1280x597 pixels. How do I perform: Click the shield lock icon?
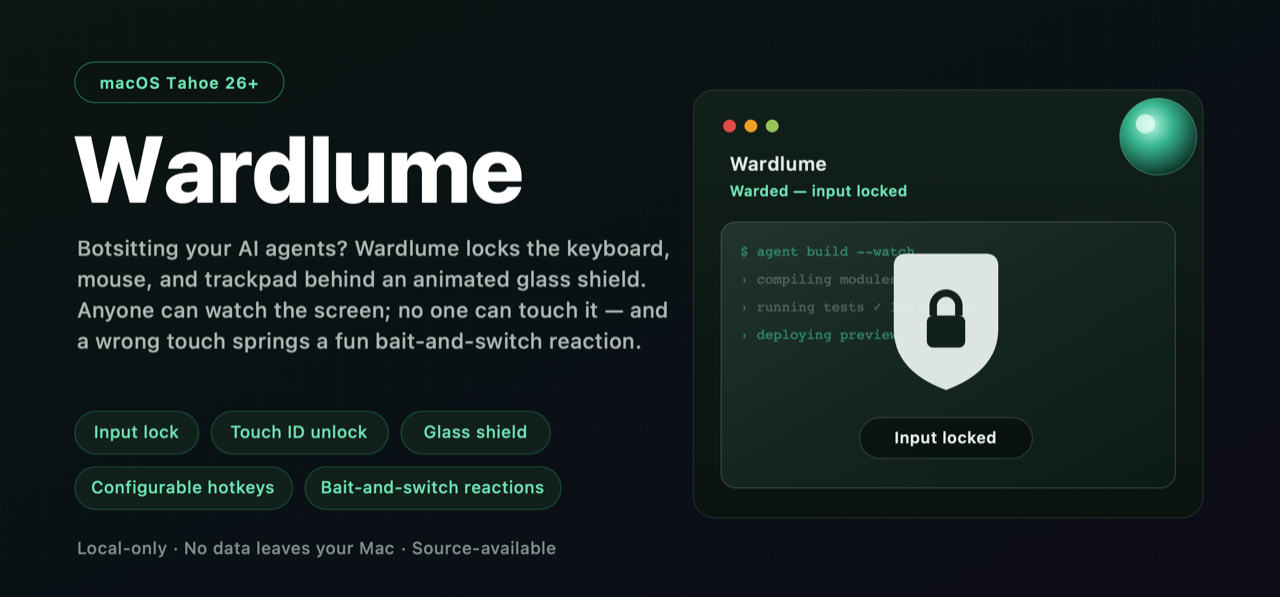pyautogui.click(x=945, y=321)
